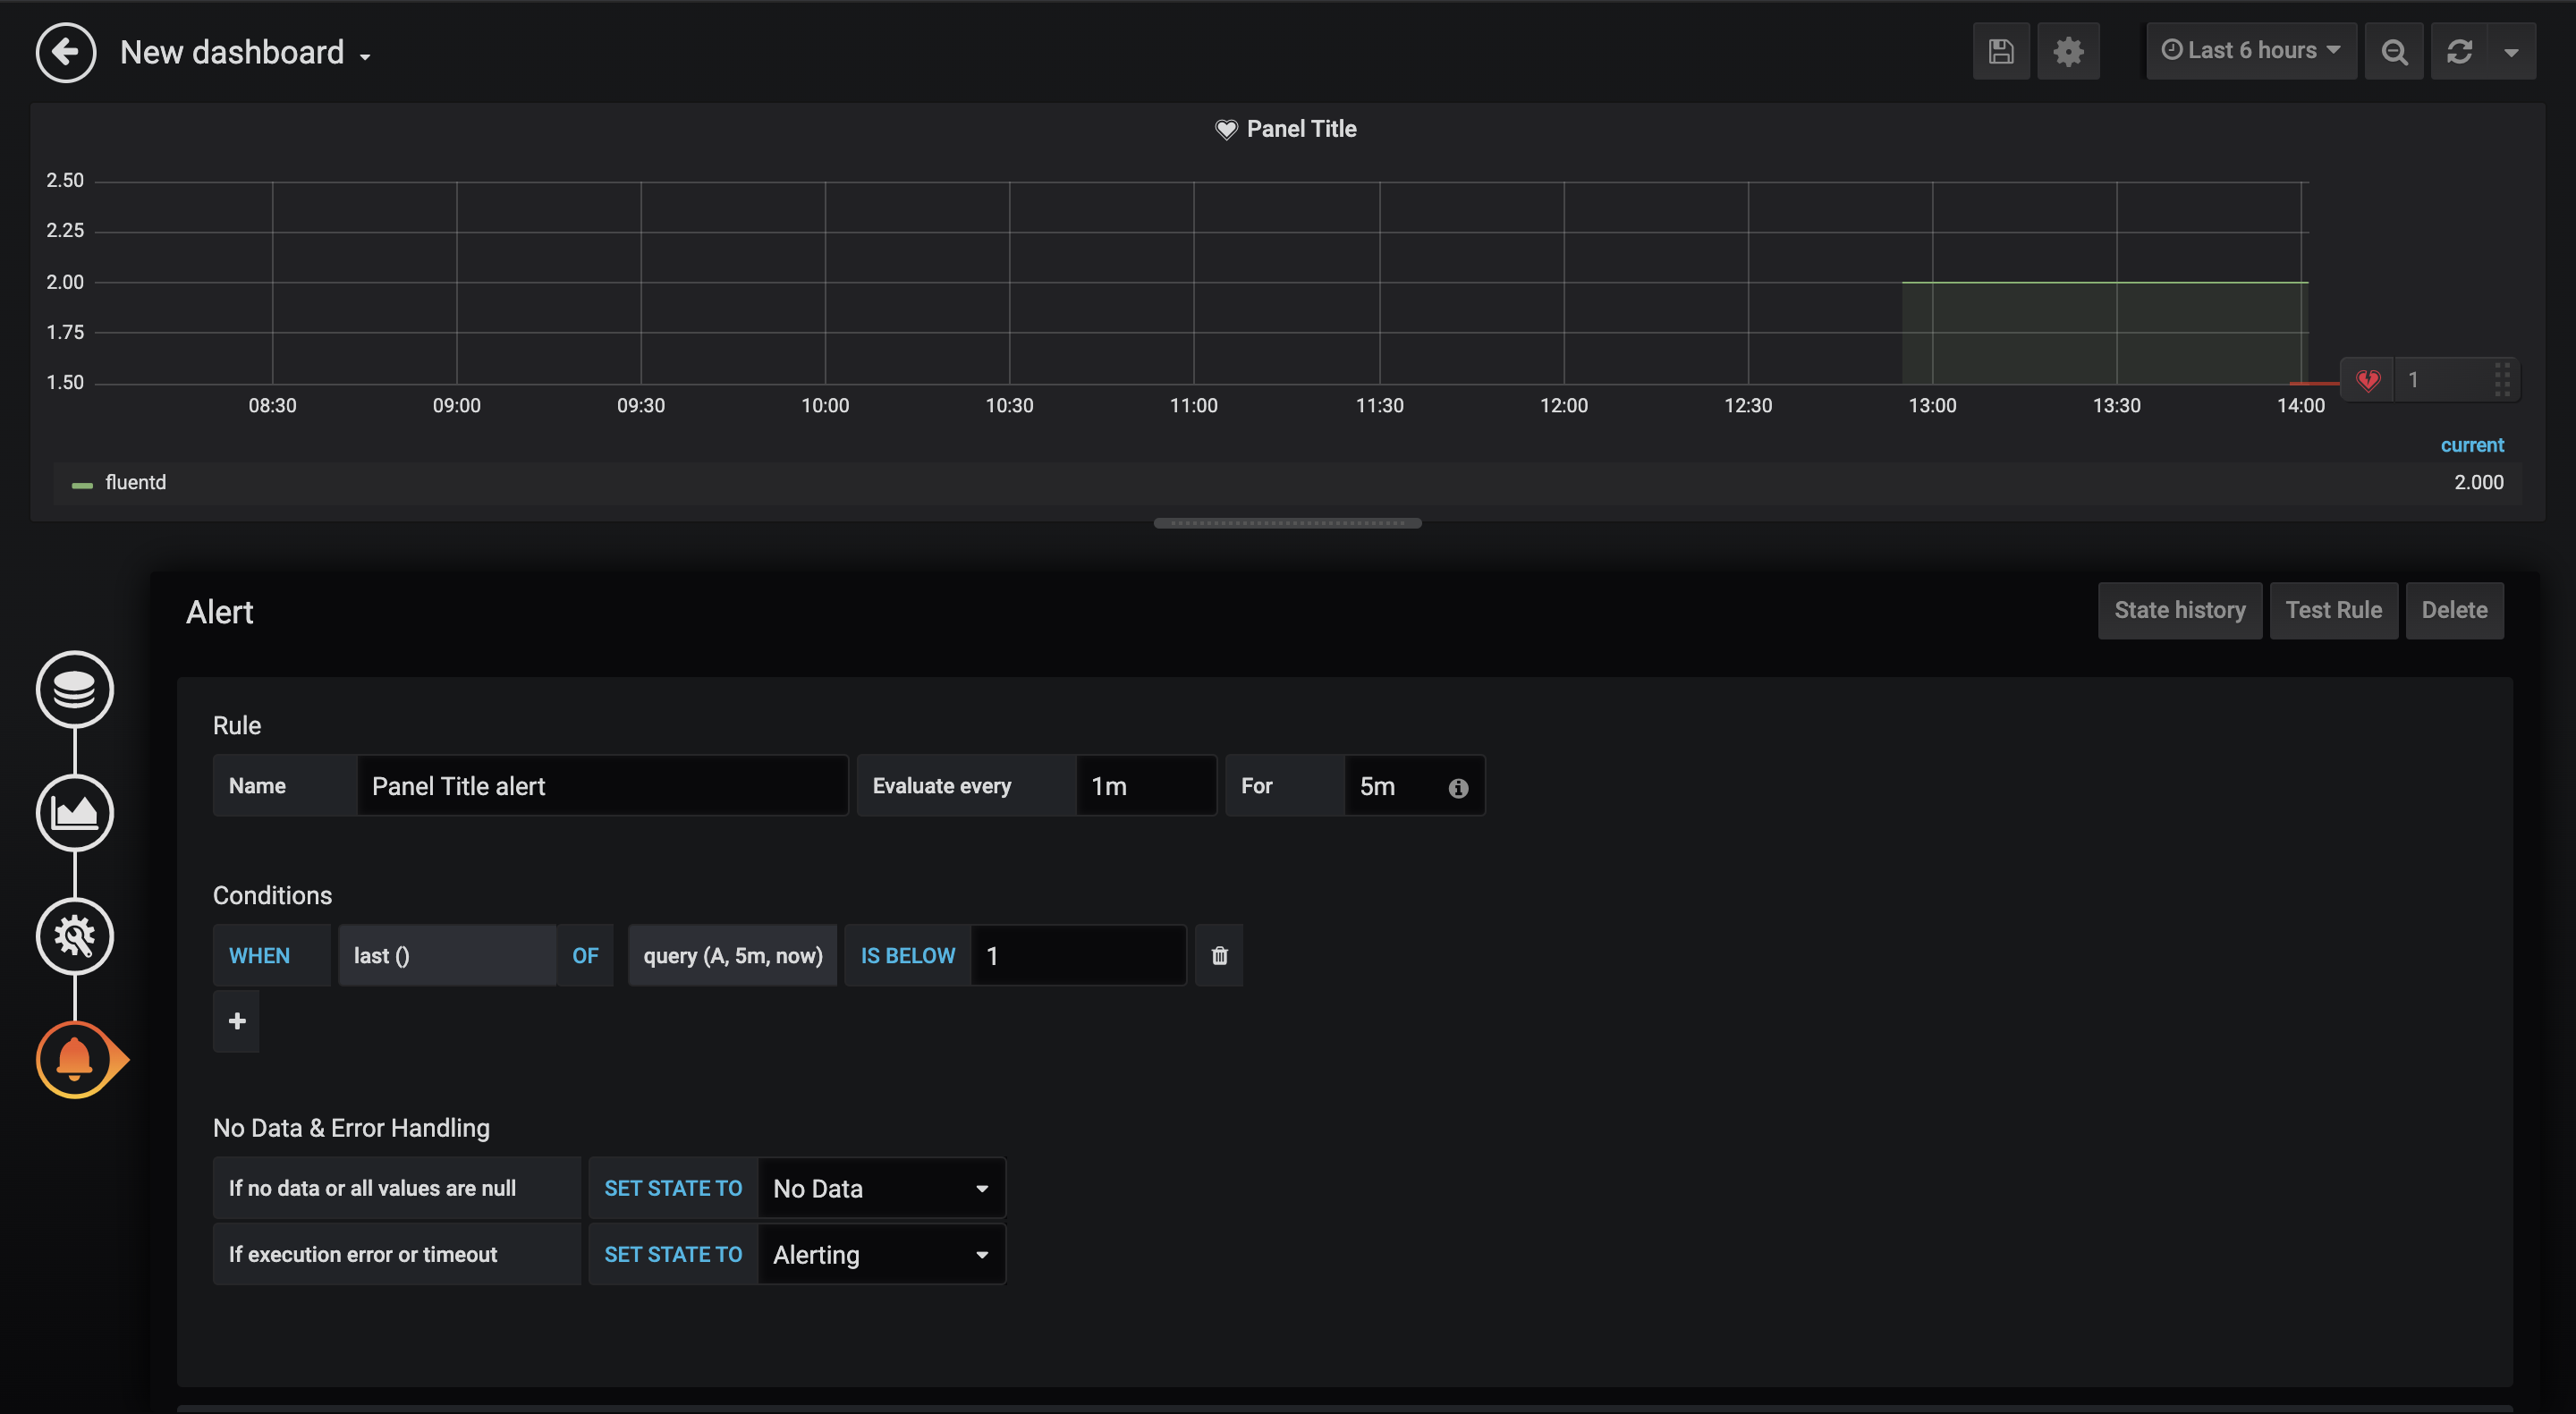Click the WHEN condition operator
Image resolution: width=2576 pixels, height=1414 pixels.
[271, 956]
